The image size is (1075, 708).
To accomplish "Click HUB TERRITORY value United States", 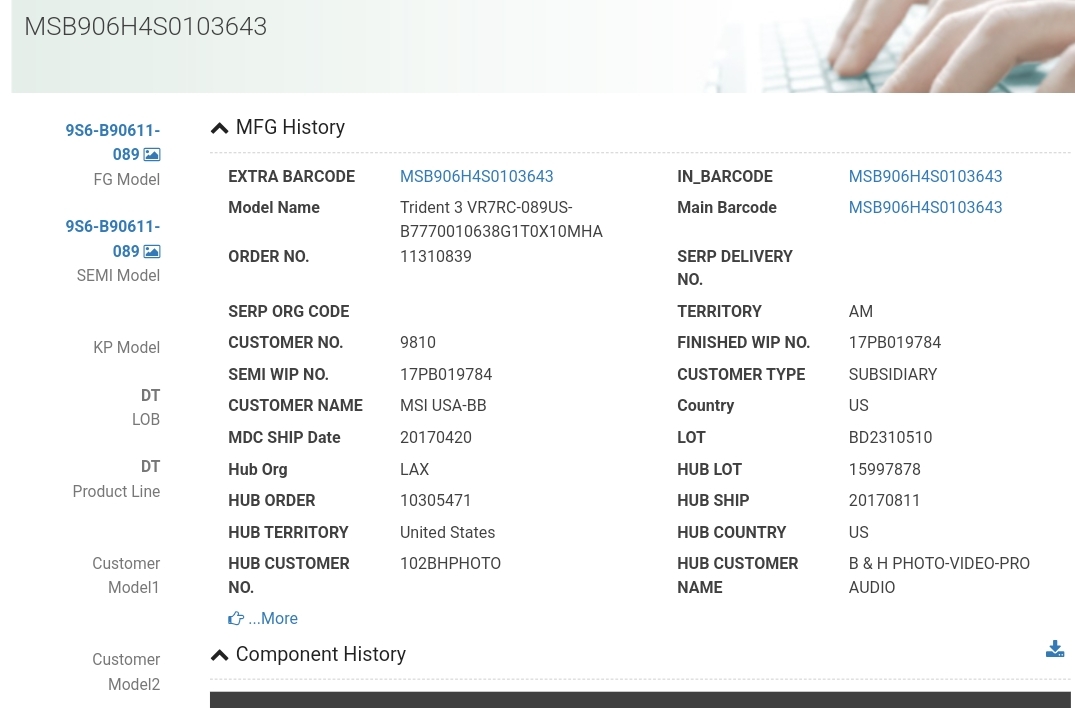I will click(448, 533).
